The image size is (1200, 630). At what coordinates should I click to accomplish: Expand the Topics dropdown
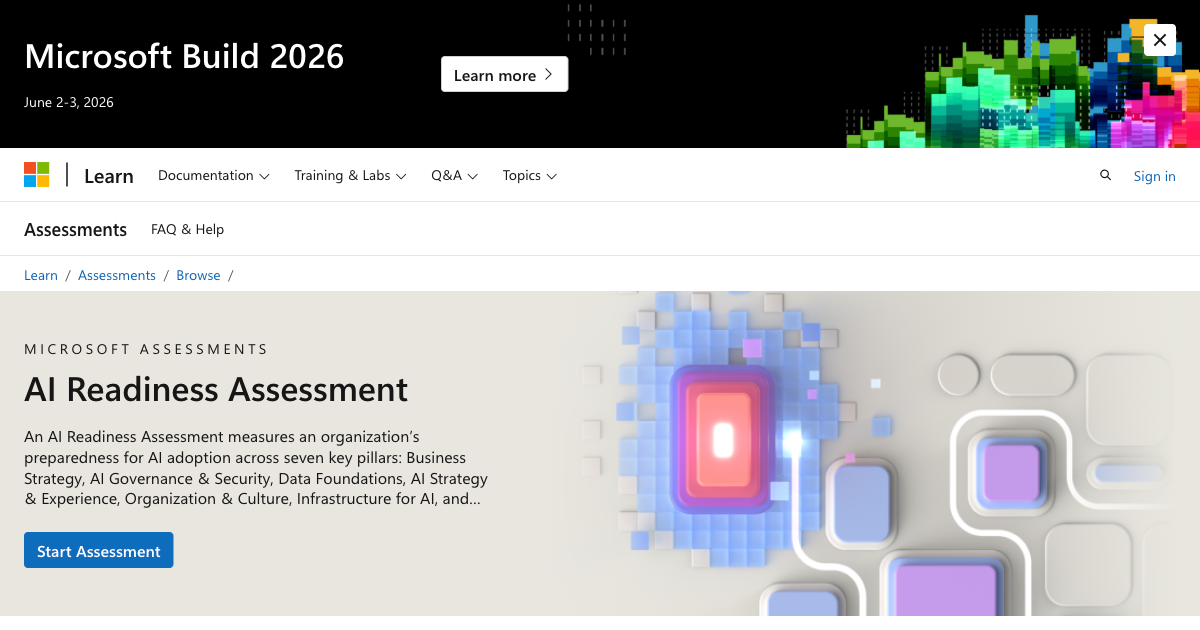click(530, 176)
